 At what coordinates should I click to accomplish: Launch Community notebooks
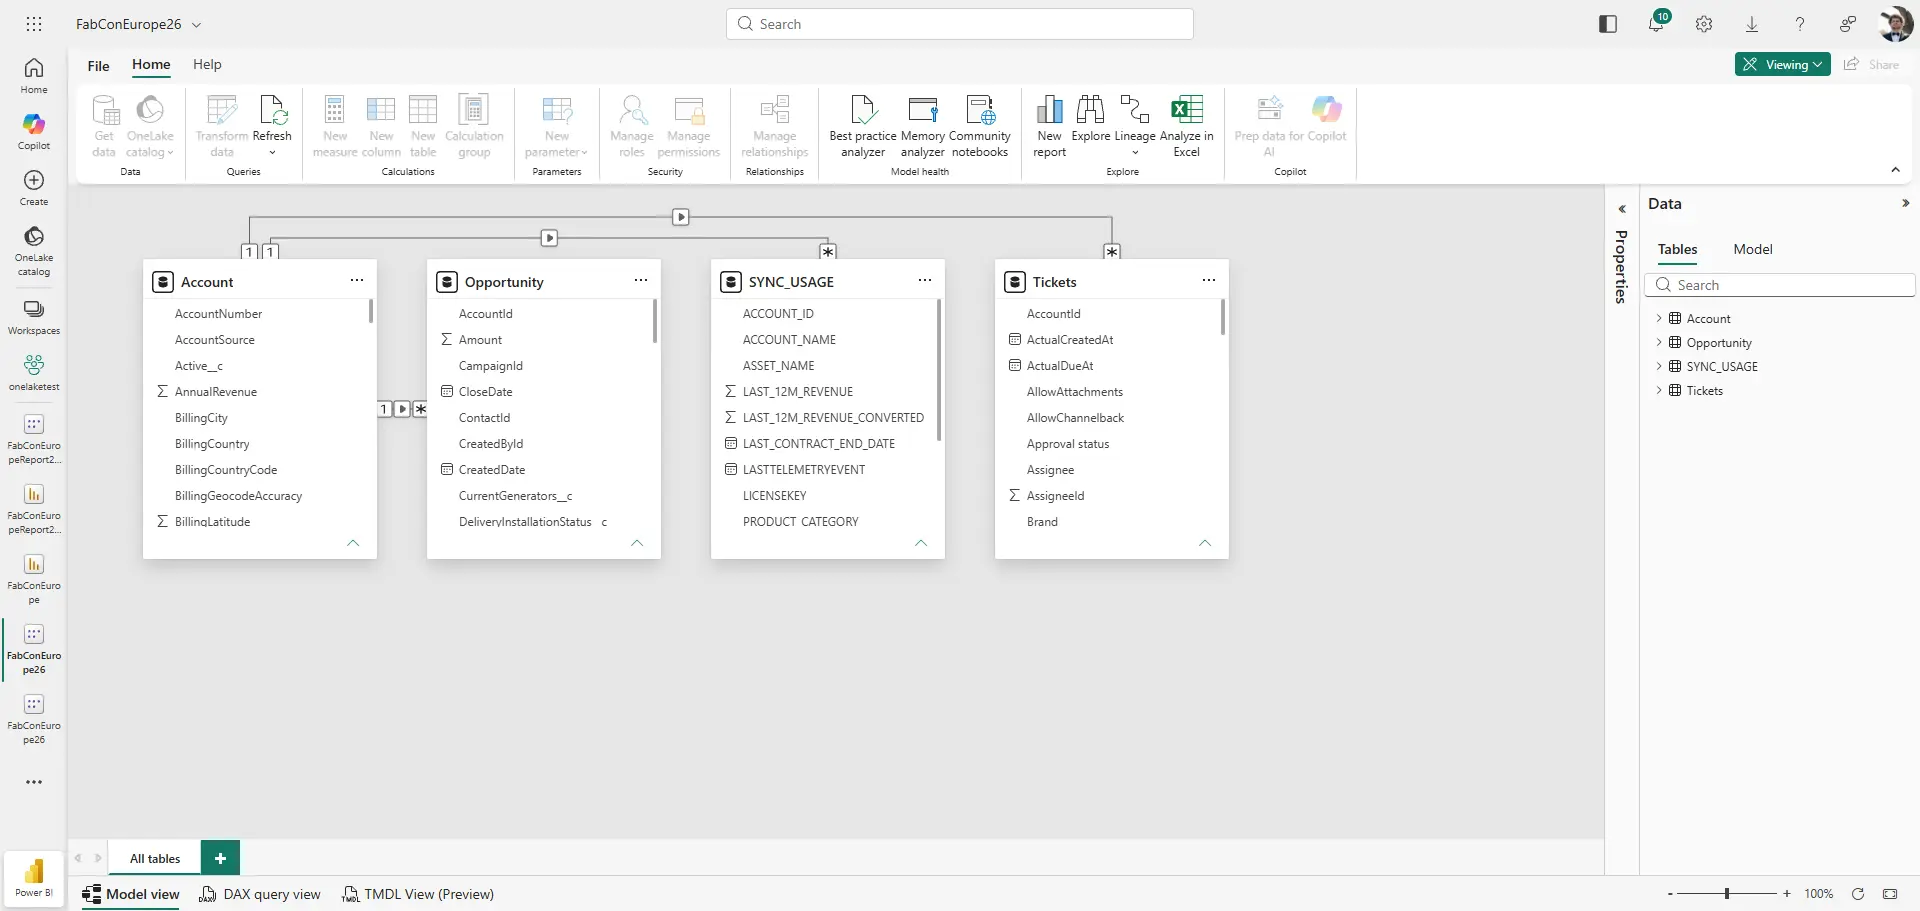tap(980, 126)
